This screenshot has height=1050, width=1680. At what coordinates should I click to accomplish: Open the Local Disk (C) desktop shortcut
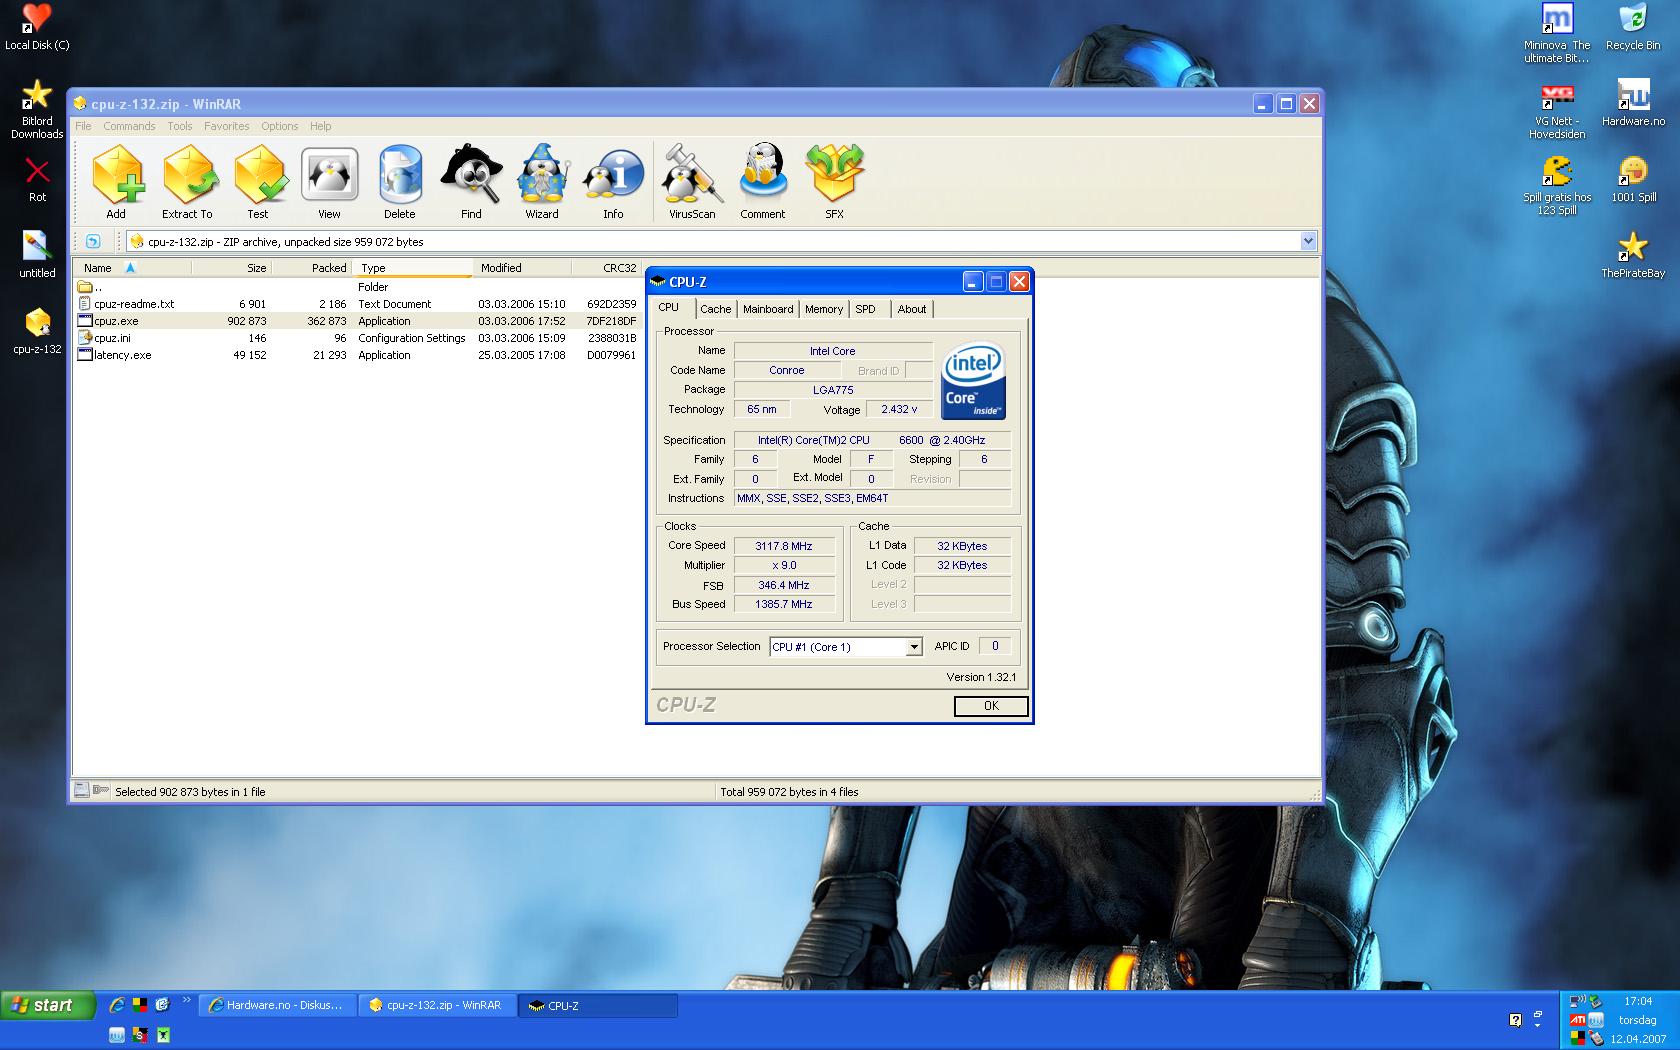37,28
